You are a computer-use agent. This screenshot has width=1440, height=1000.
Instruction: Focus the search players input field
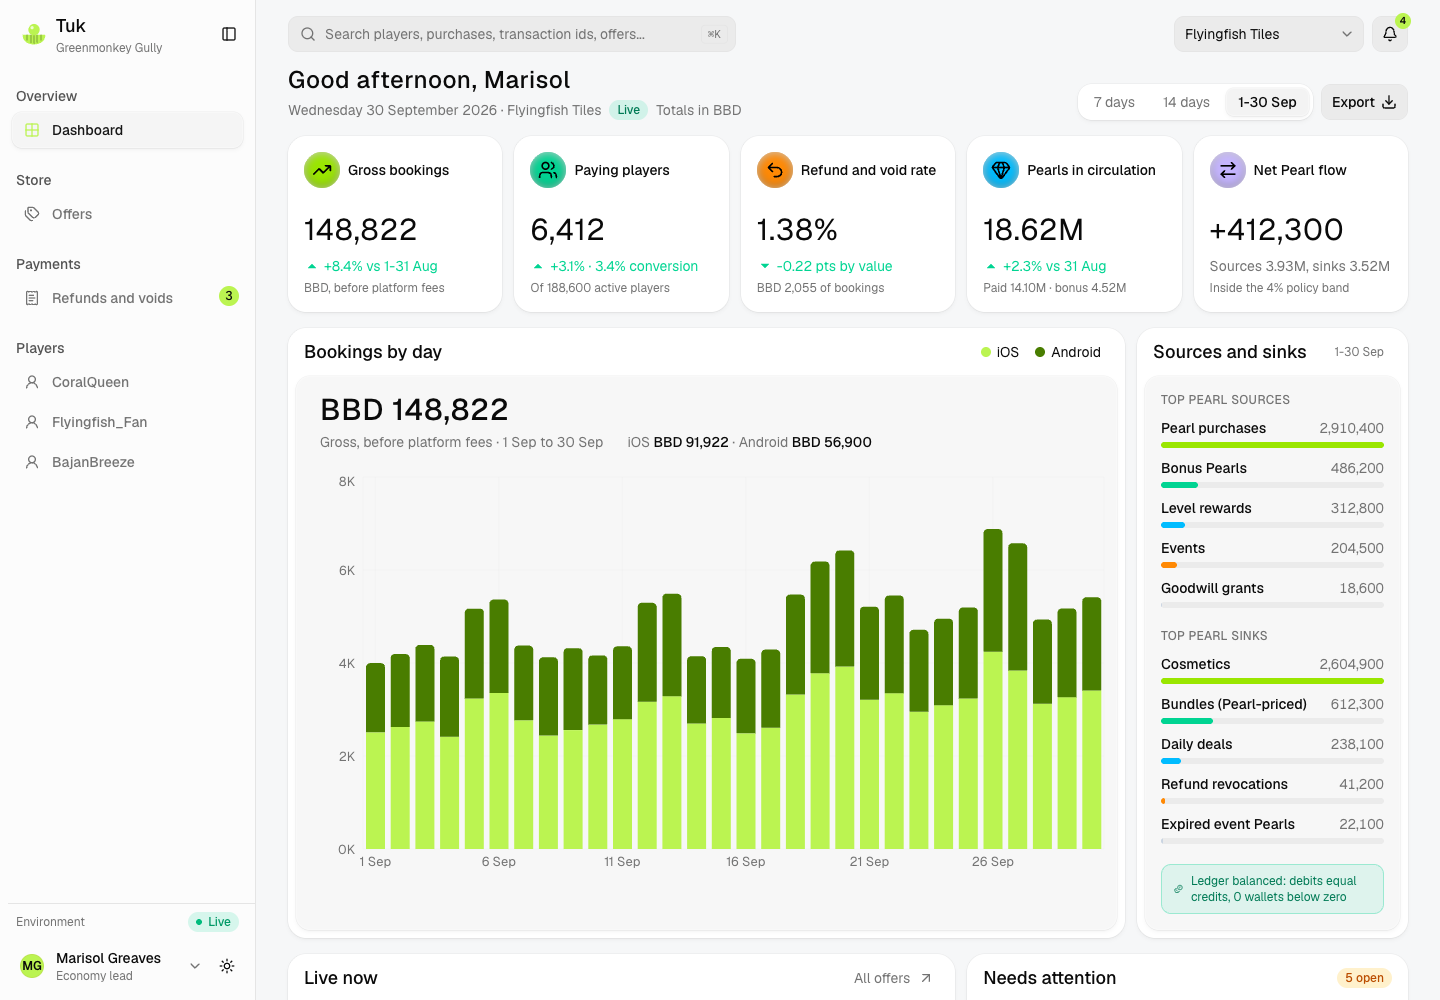(512, 34)
